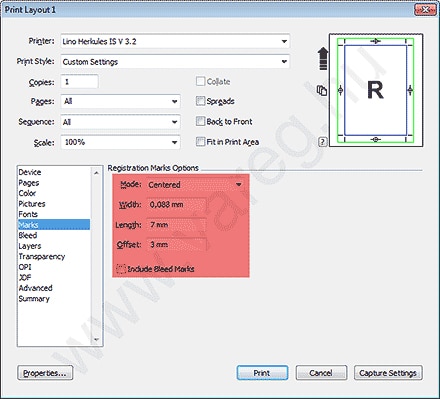This screenshot has width=440, height=399.
Task: Close the Print Layout 1 dialog
Action: tap(425, 10)
